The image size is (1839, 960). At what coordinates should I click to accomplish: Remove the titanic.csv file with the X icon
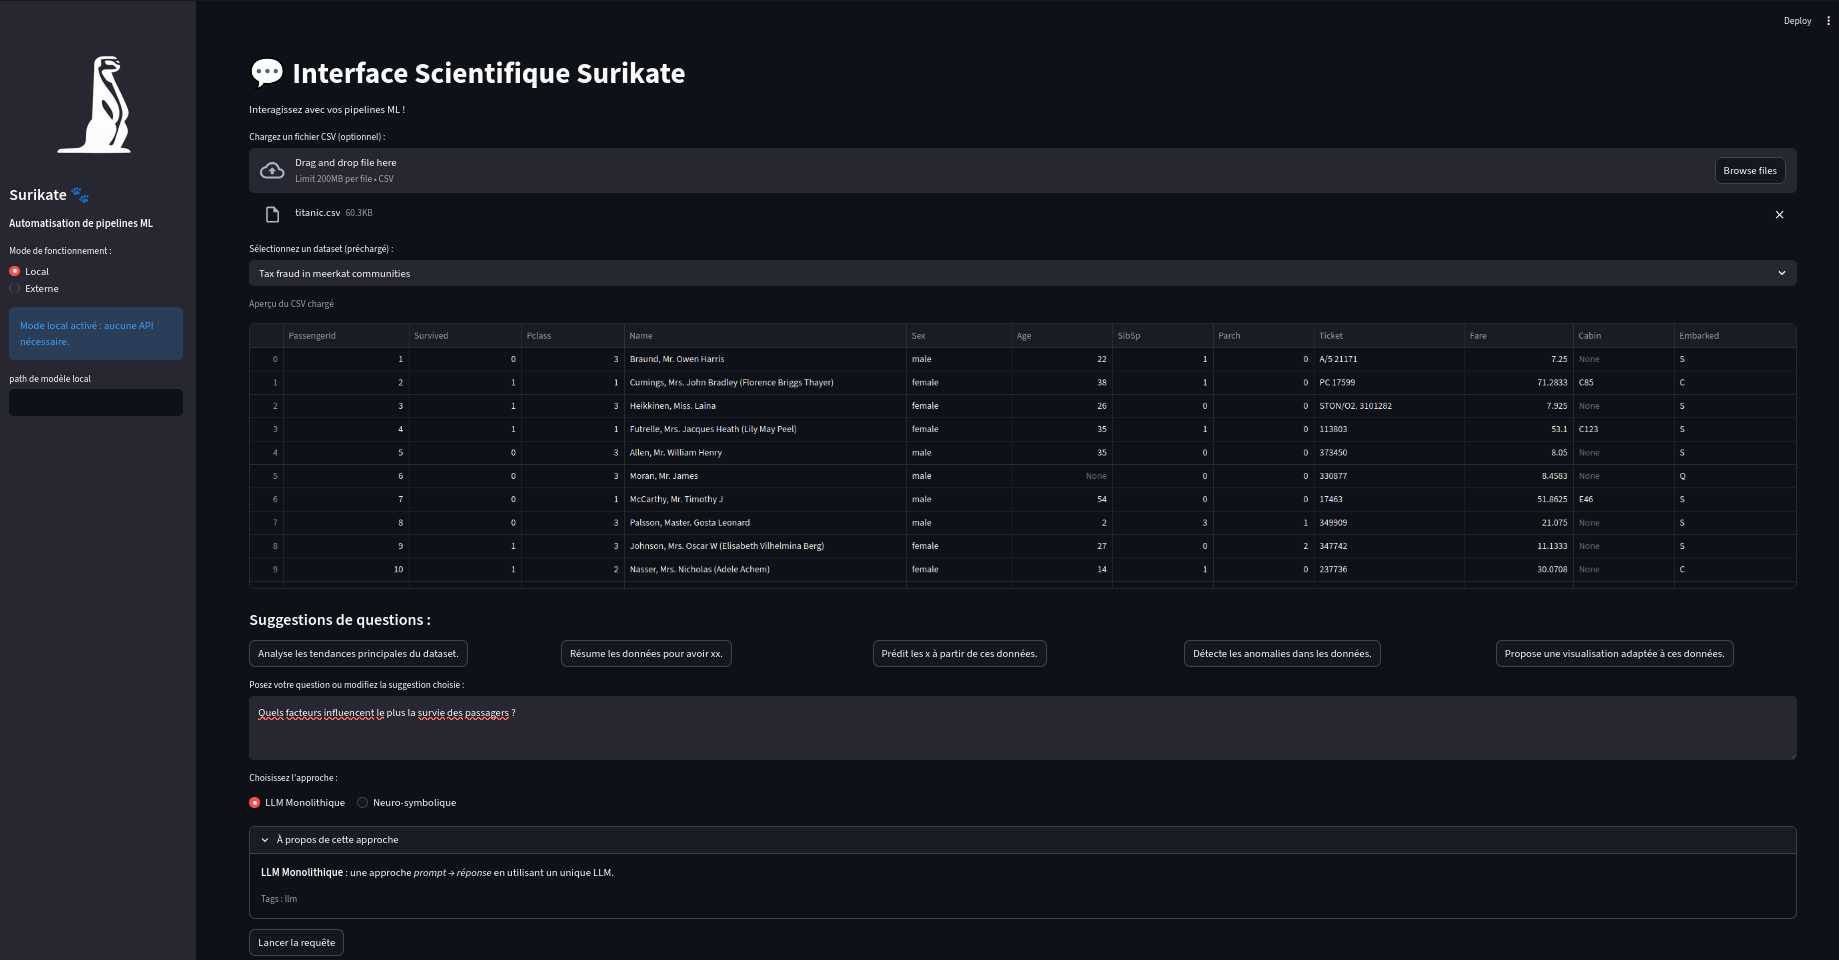click(x=1779, y=214)
